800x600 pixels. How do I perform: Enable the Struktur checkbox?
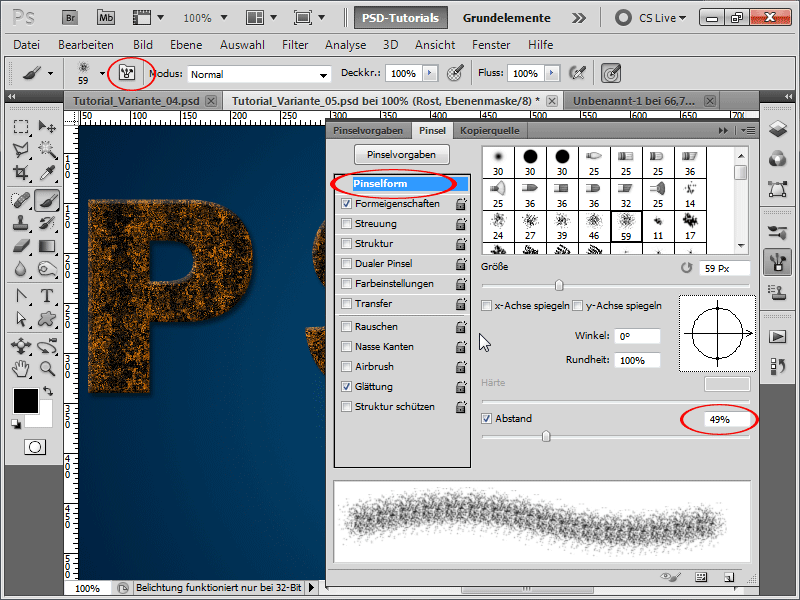tap(346, 243)
